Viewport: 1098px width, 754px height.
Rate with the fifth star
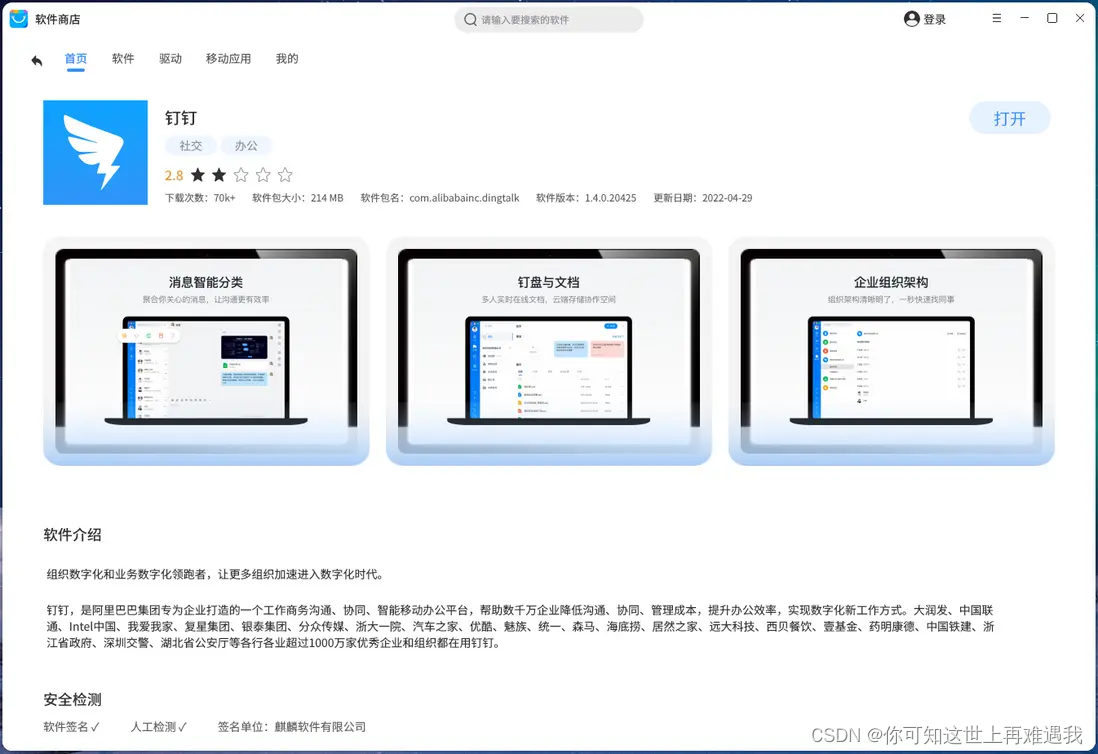click(x=285, y=175)
